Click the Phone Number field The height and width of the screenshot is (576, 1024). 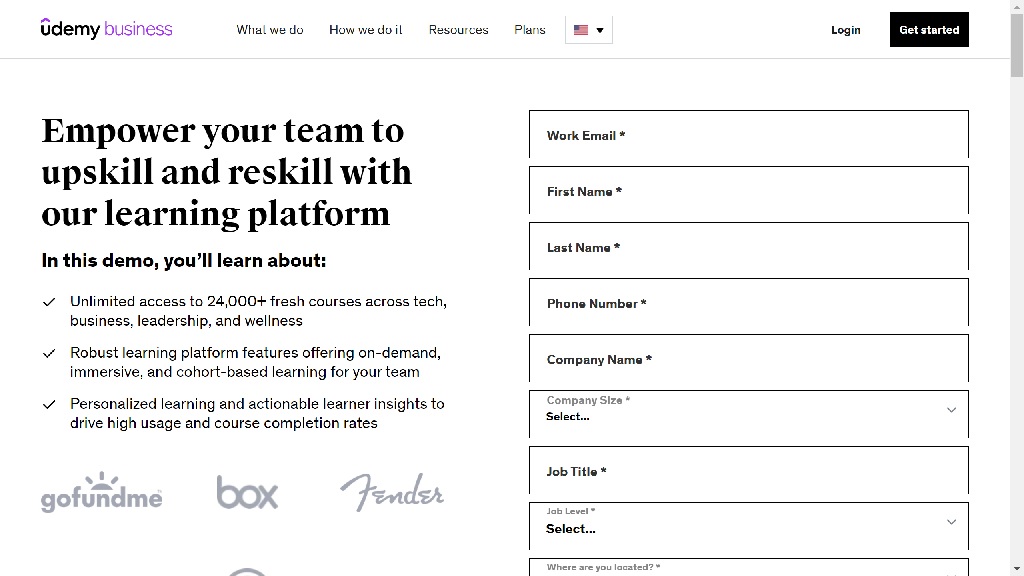pyautogui.click(x=748, y=303)
